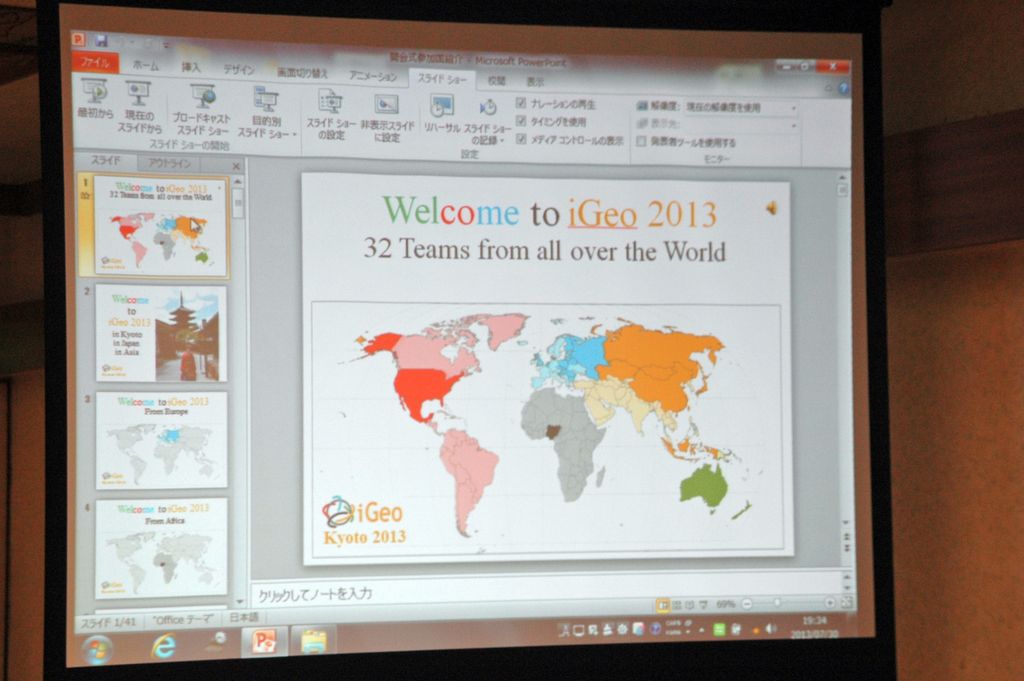
Task: Toggle Play Narrations (ナレーションの再生) checkbox
Action: coord(521,103)
